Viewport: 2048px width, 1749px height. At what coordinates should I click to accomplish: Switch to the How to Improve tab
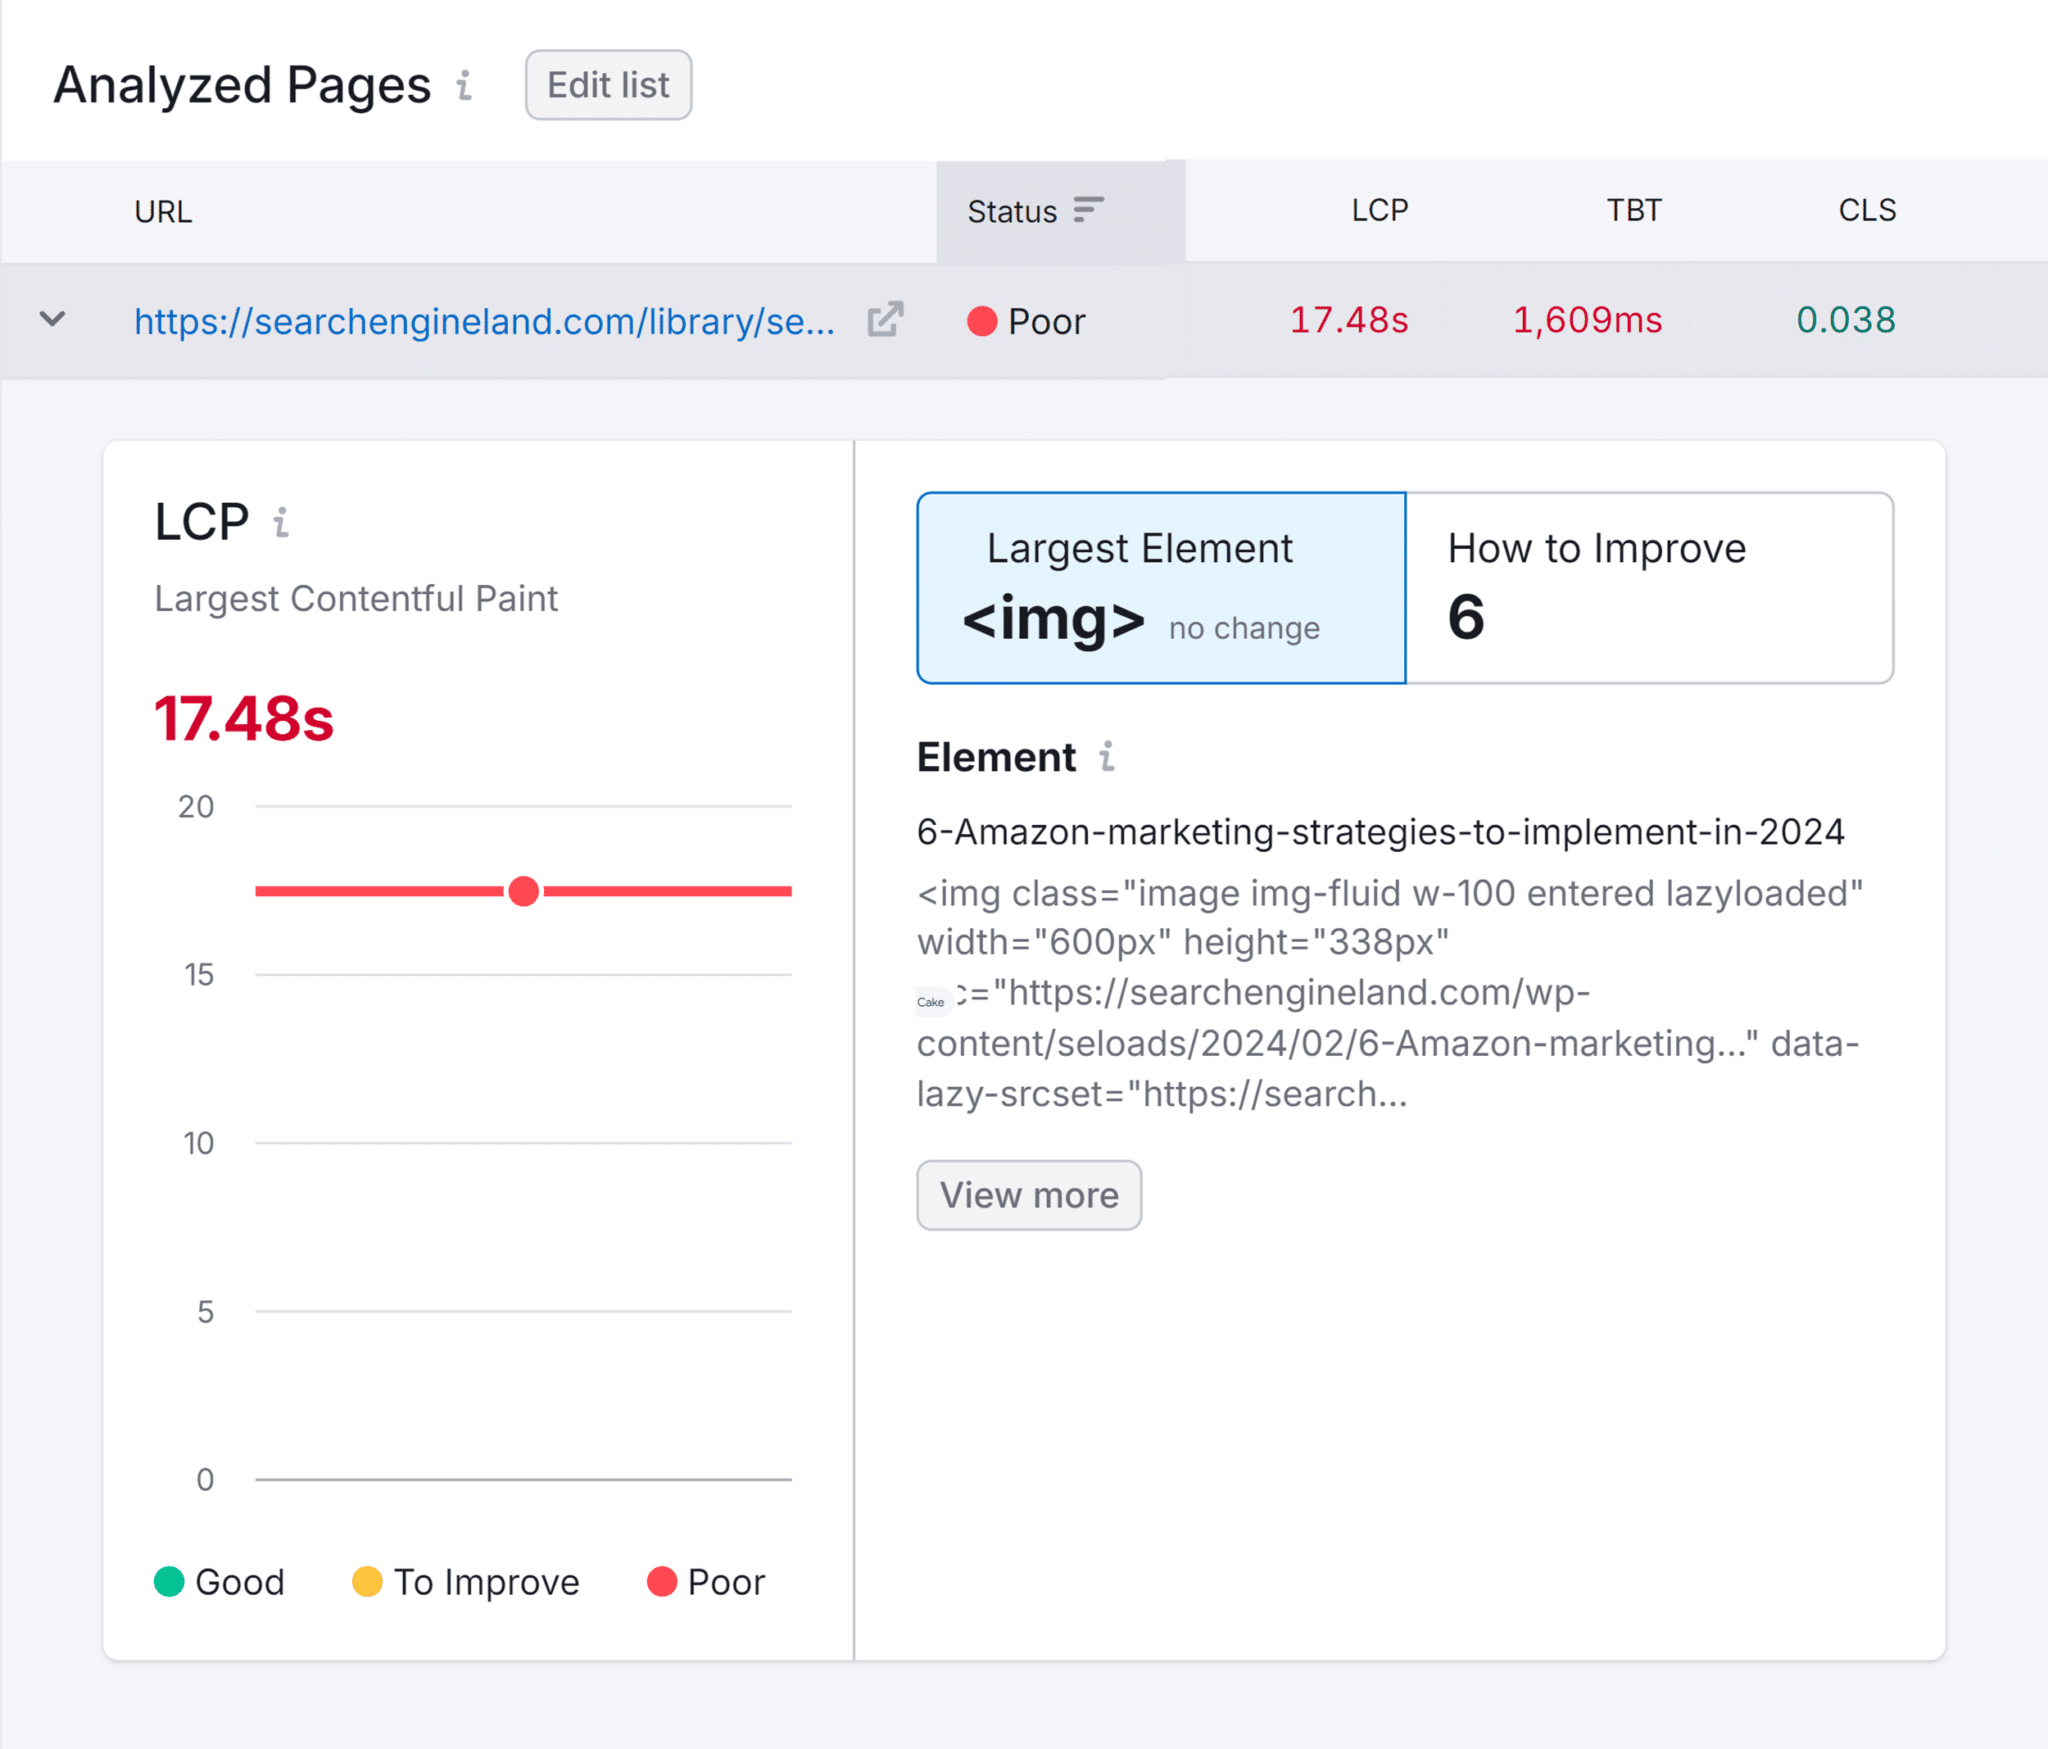click(x=1649, y=588)
